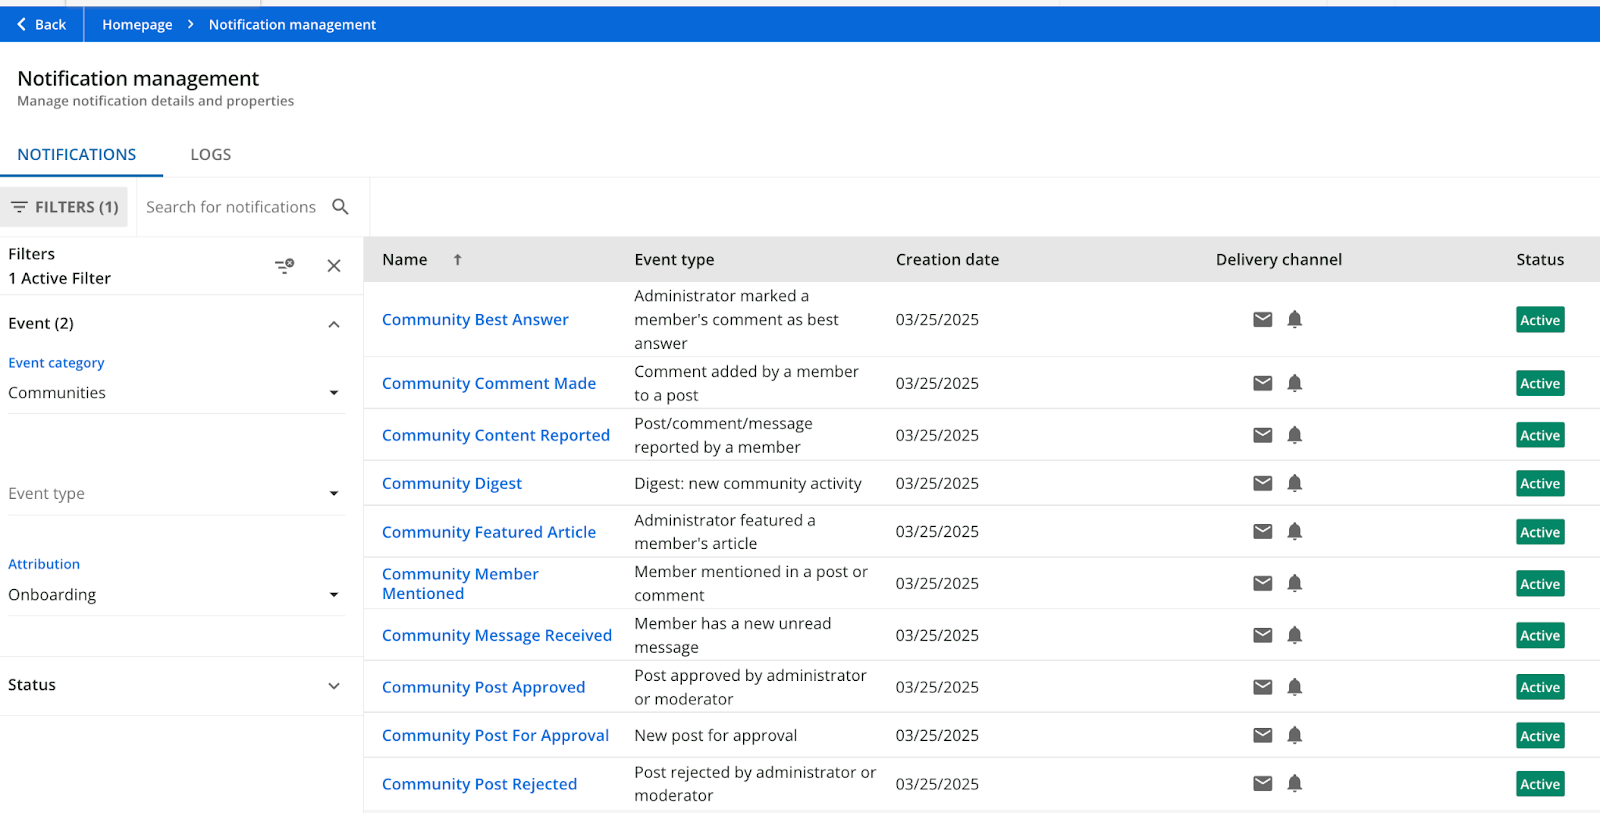This screenshot has height=813, width=1600.
Task: Select the NOTIFICATIONS tab
Action: (77, 155)
